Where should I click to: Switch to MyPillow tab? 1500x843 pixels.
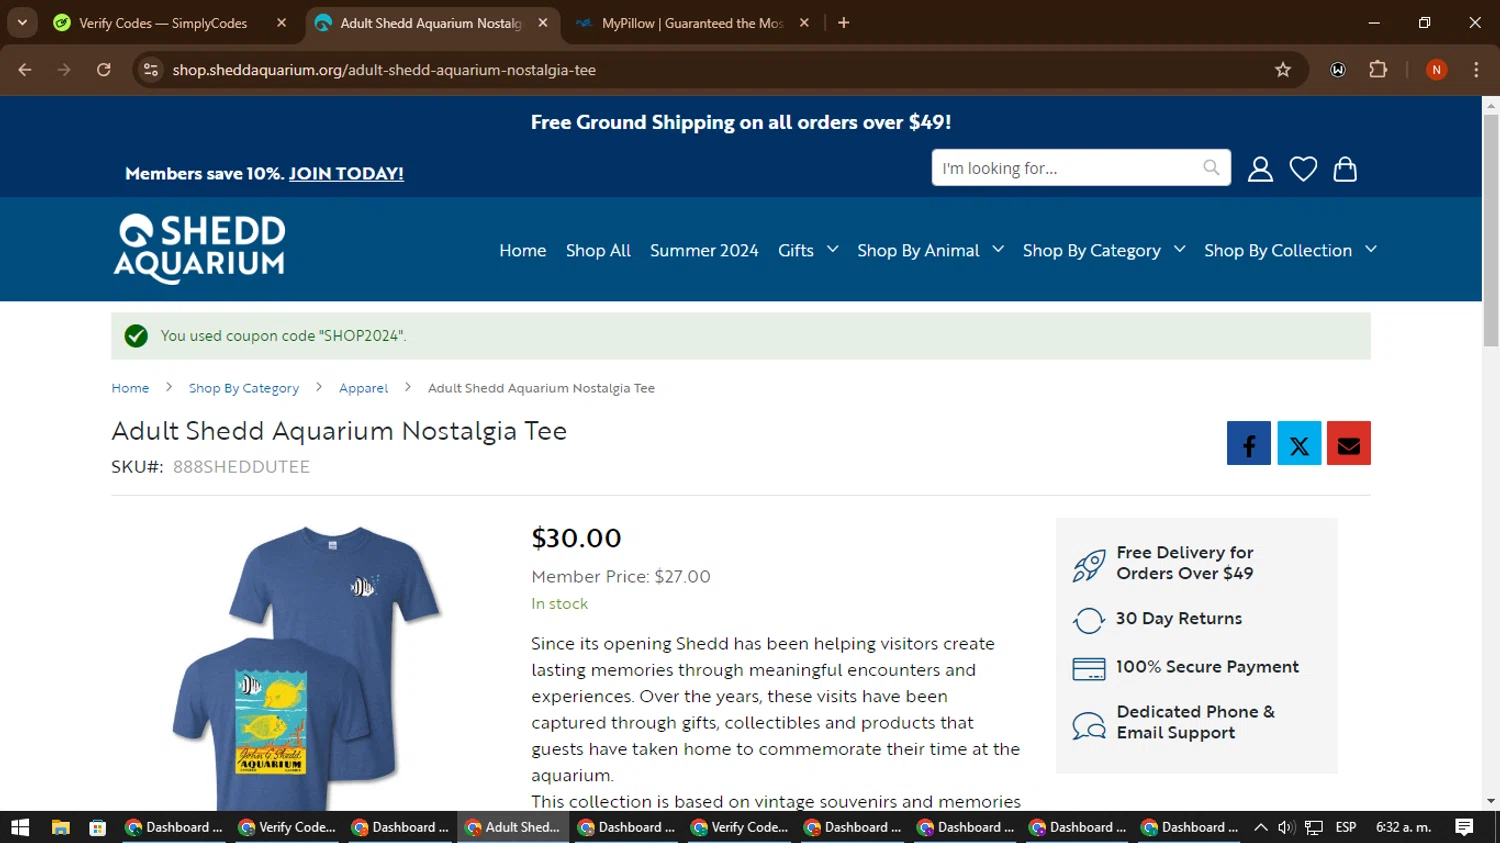pos(692,23)
